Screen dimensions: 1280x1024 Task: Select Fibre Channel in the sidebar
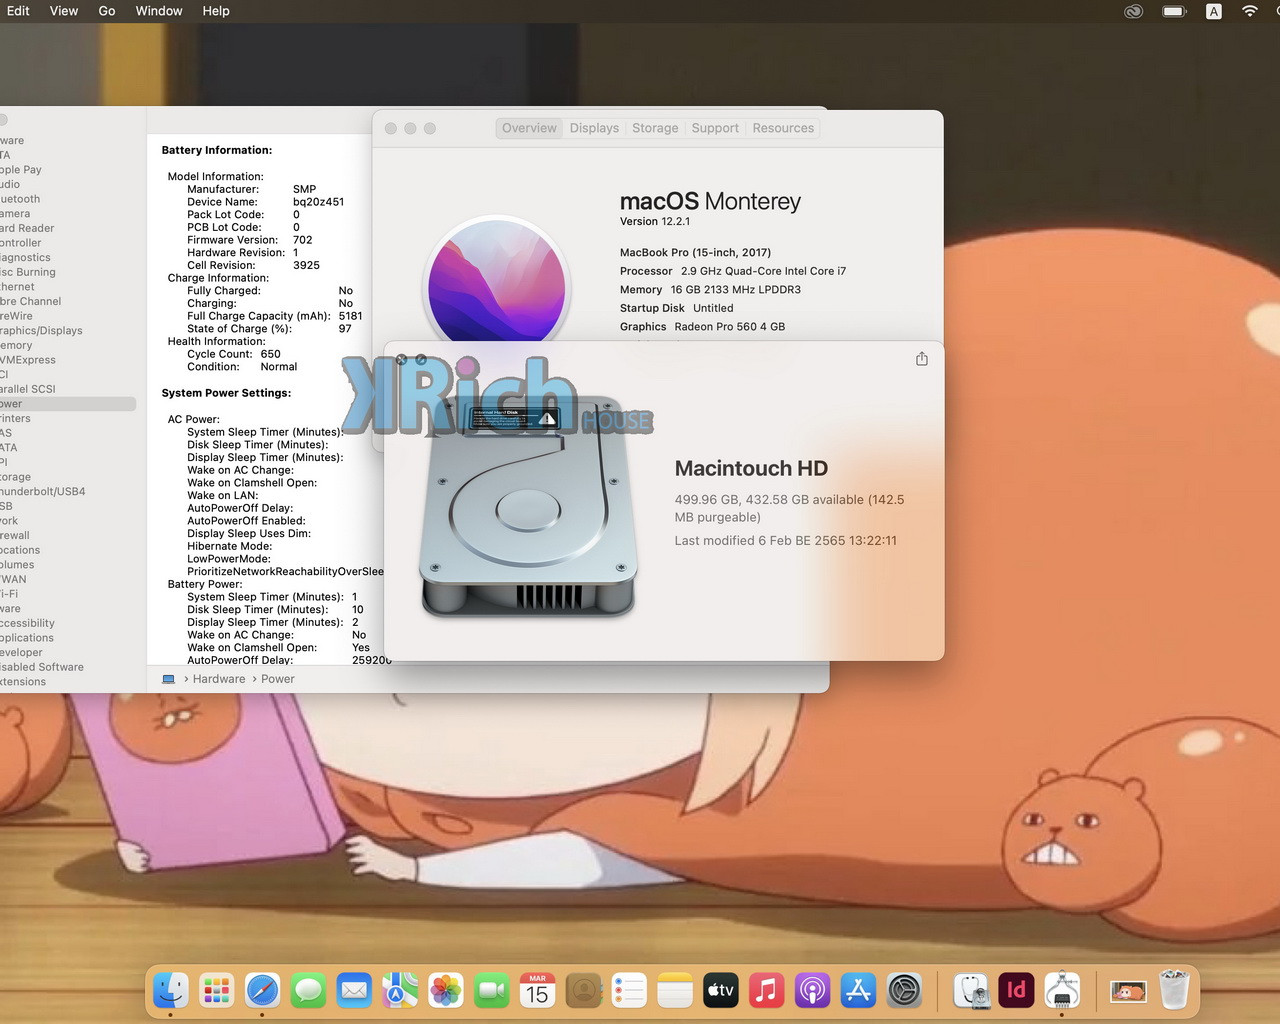31,301
